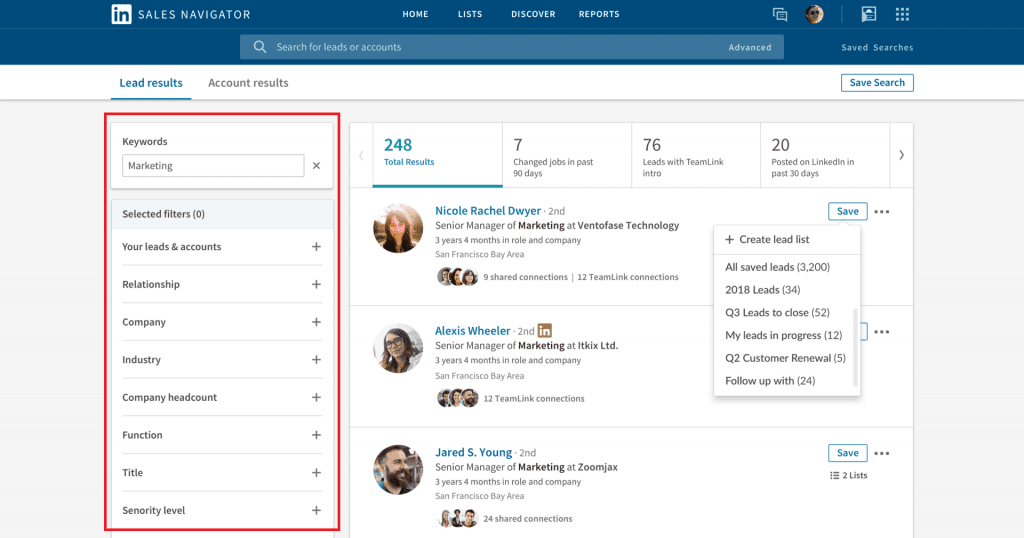Open Nicole Rachel Dwyer's profile photo
1024x538 pixels.
(x=398, y=228)
